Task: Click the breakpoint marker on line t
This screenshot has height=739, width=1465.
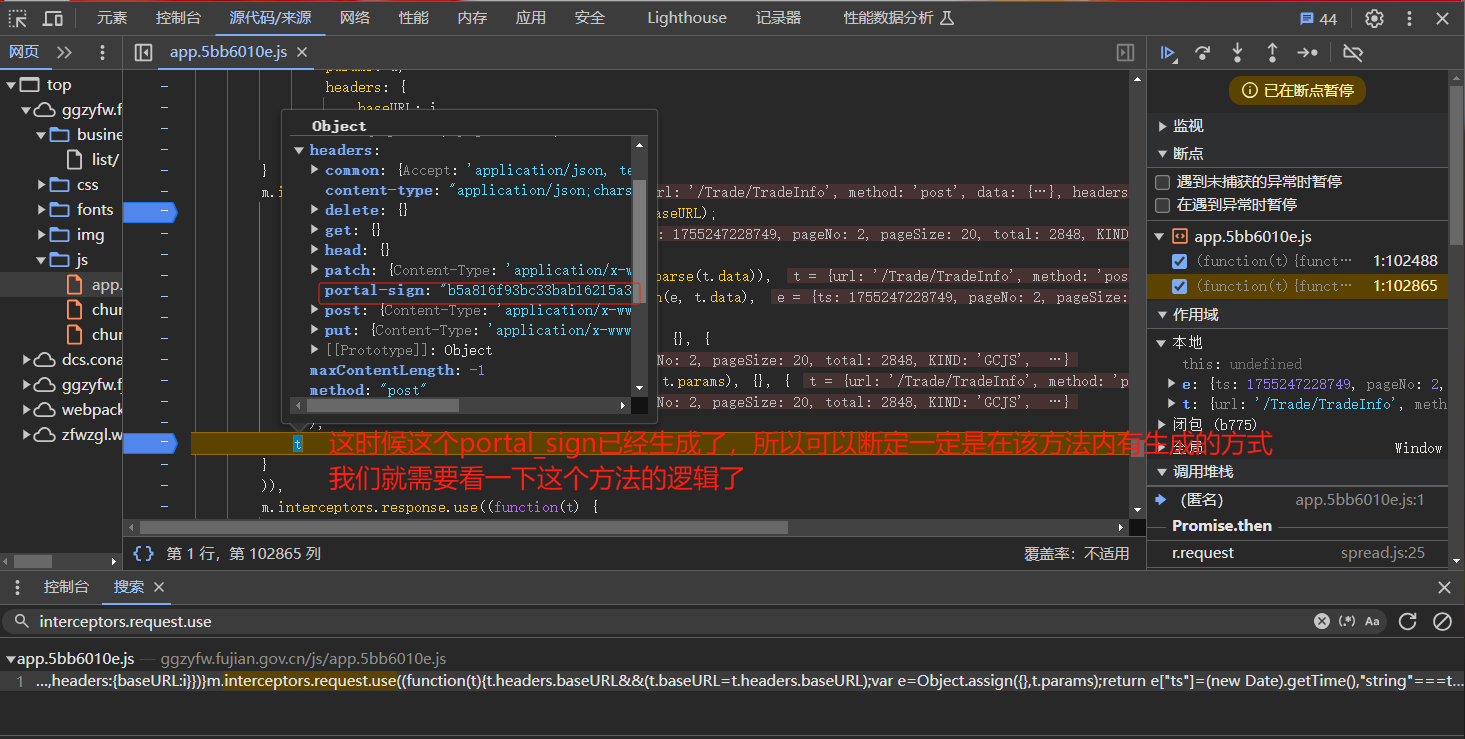Action: (153, 442)
